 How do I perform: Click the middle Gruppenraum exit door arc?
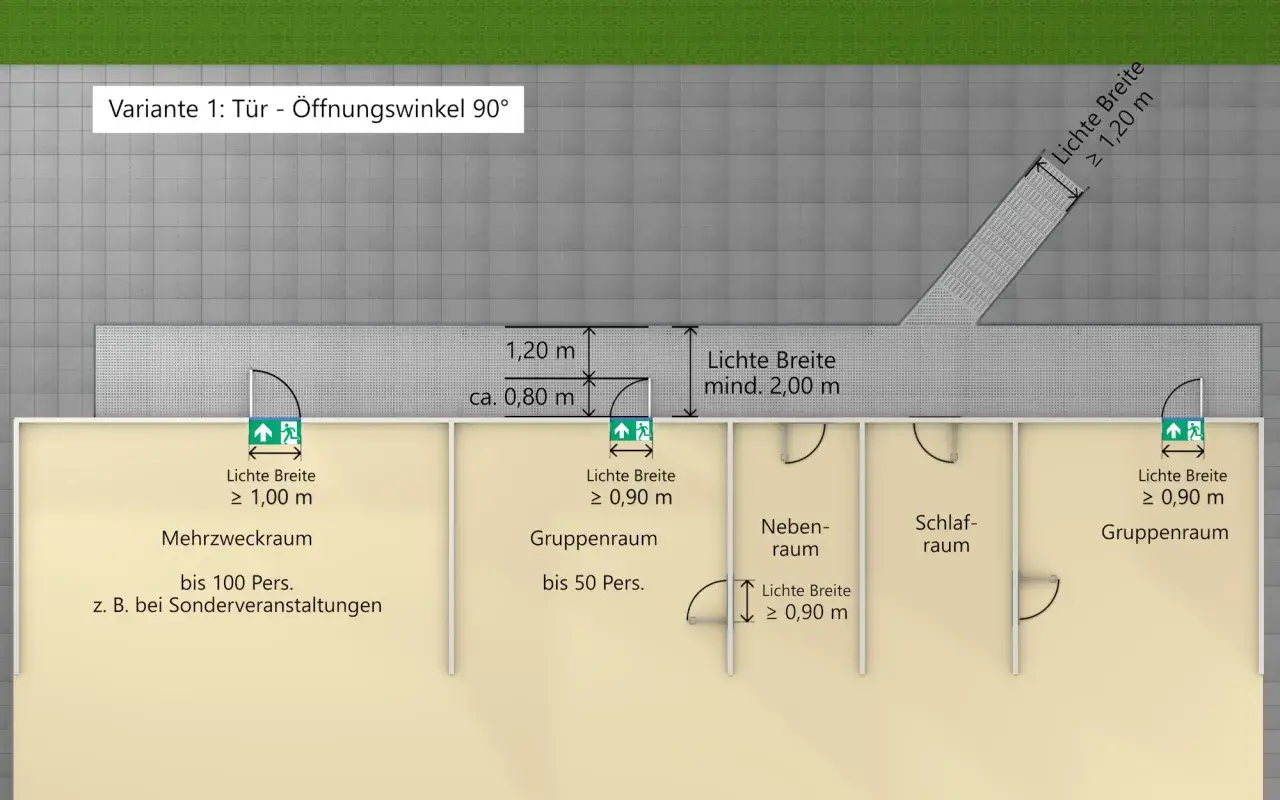click(x=631, y=398)
